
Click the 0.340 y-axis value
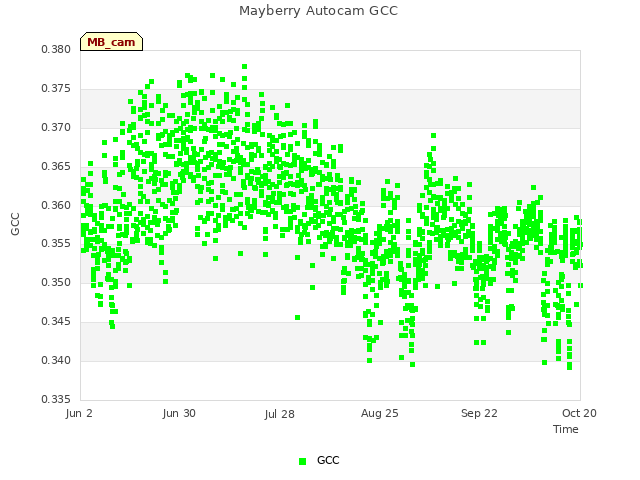(x=56, y=360)
